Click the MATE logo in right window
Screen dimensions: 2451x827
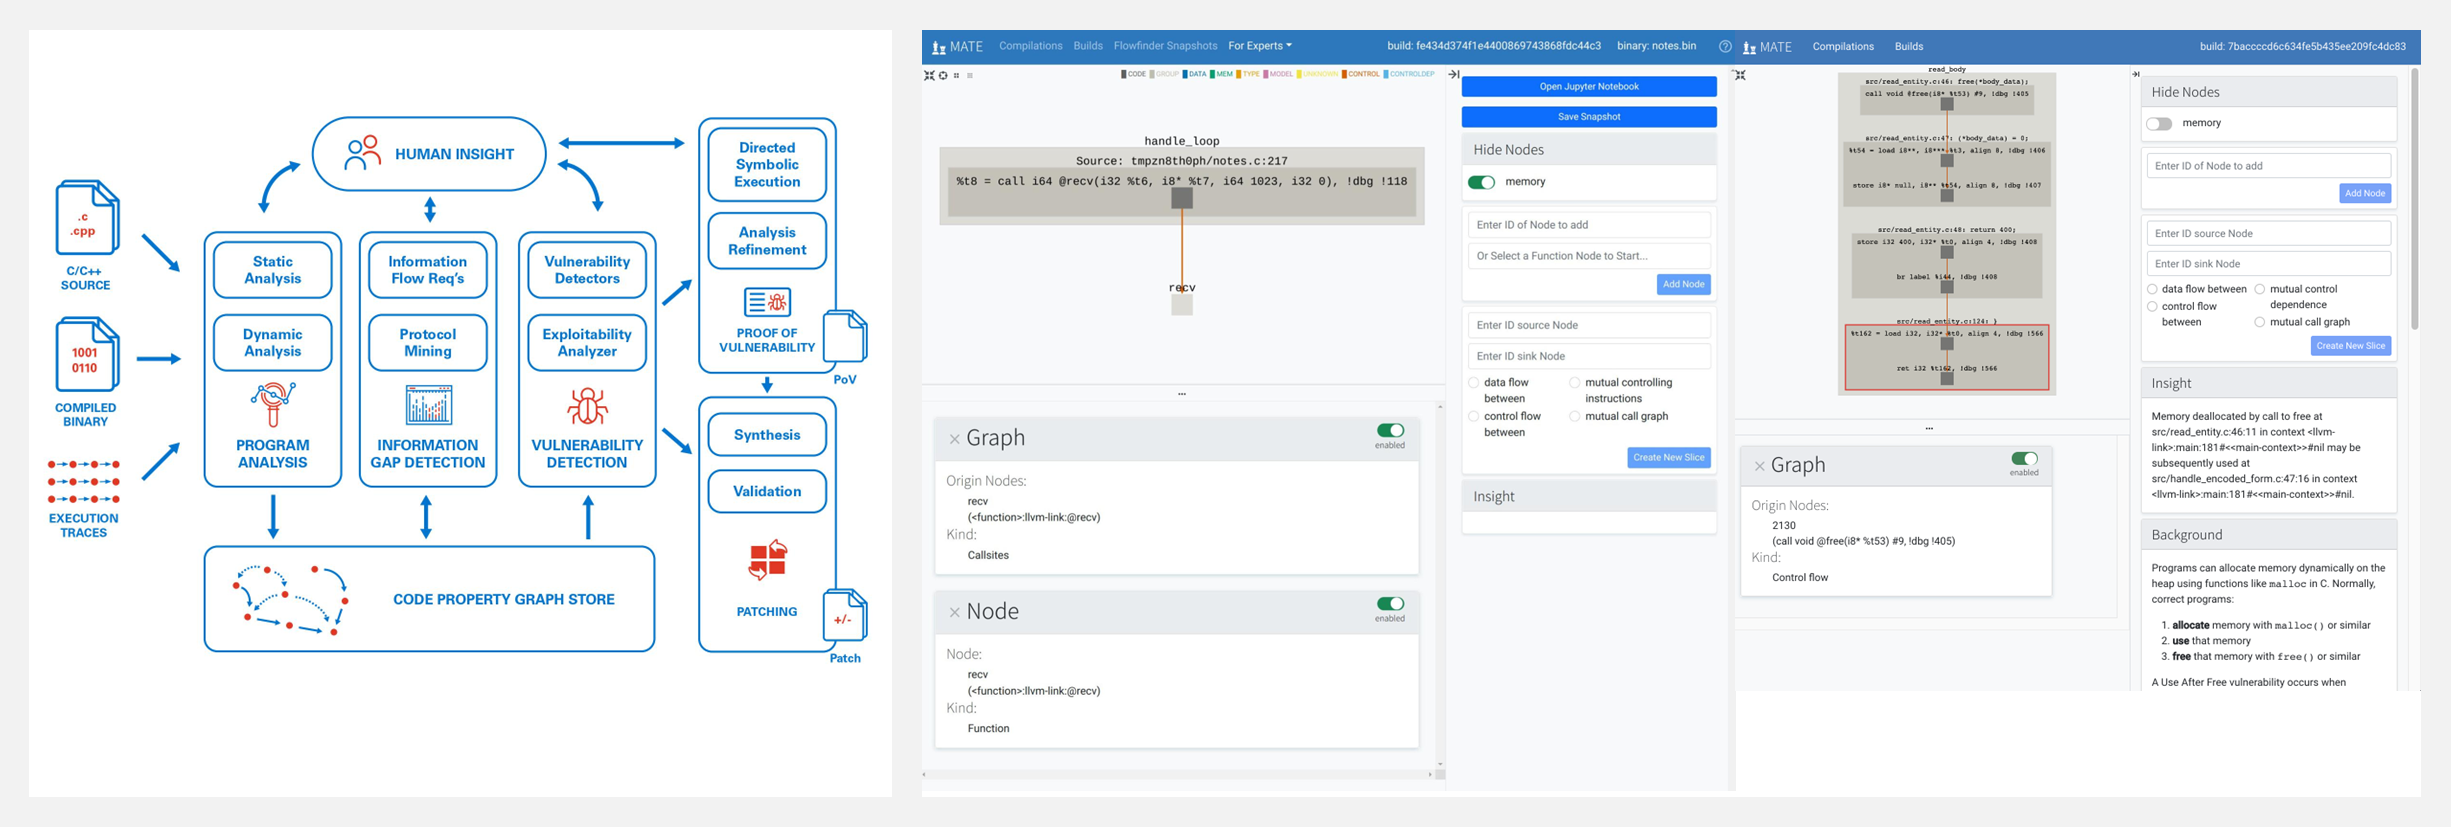click(1767, 47)
